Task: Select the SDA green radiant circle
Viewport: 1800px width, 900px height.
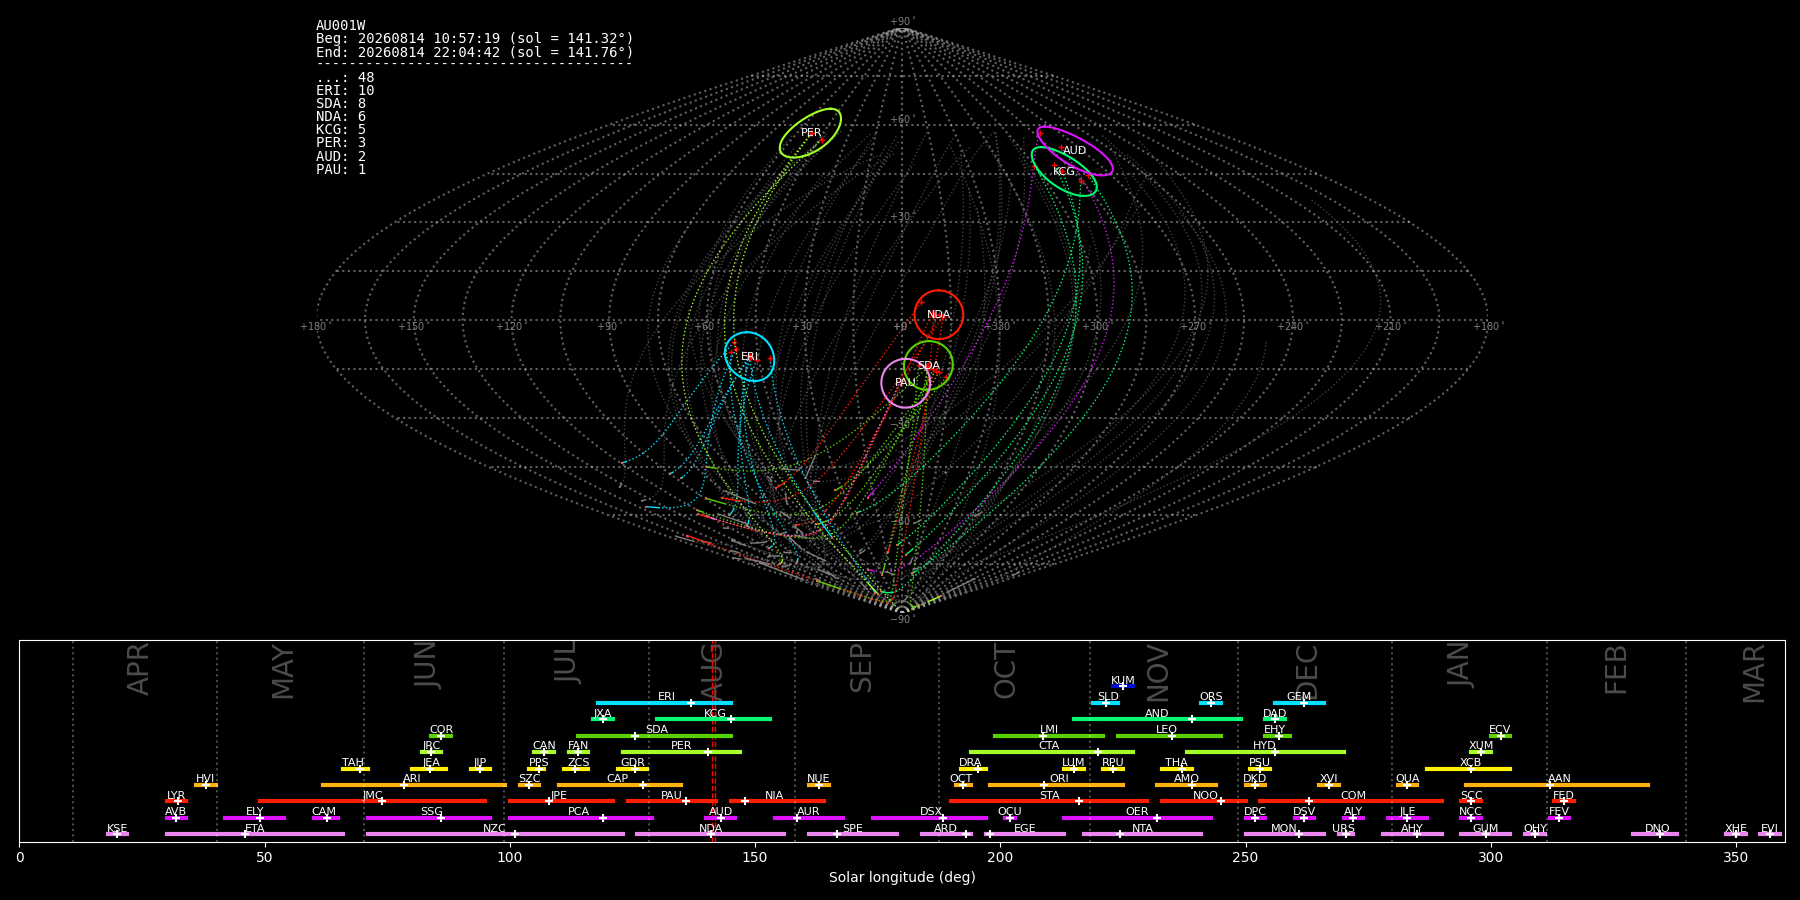Action: (928, 365)
